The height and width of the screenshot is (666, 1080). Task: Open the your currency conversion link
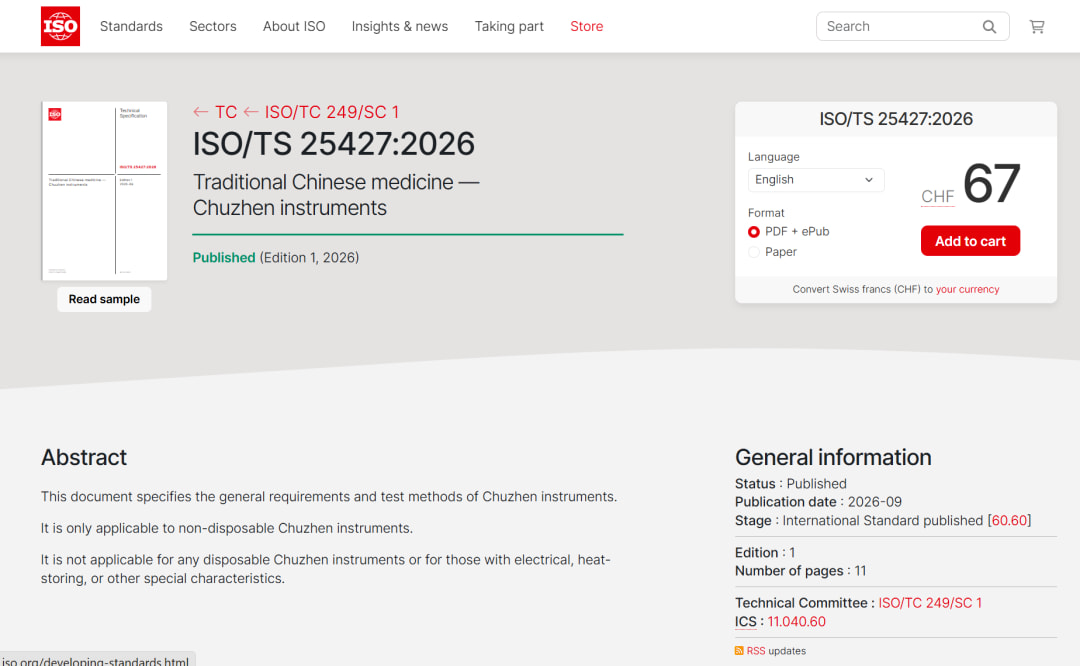pos(967,289)
